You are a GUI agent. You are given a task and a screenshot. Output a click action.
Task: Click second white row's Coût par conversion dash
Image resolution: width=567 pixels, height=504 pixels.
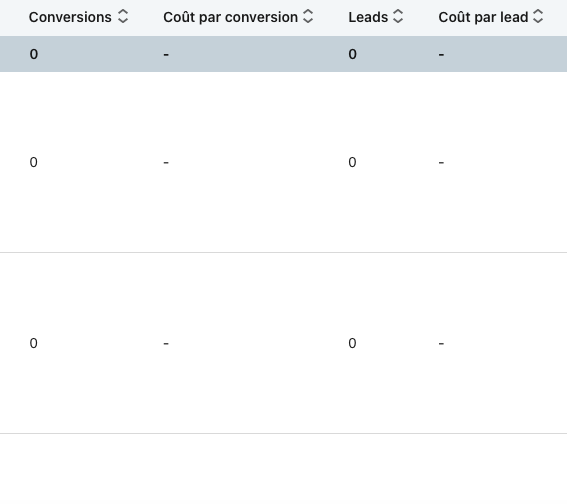coord(166,343)
